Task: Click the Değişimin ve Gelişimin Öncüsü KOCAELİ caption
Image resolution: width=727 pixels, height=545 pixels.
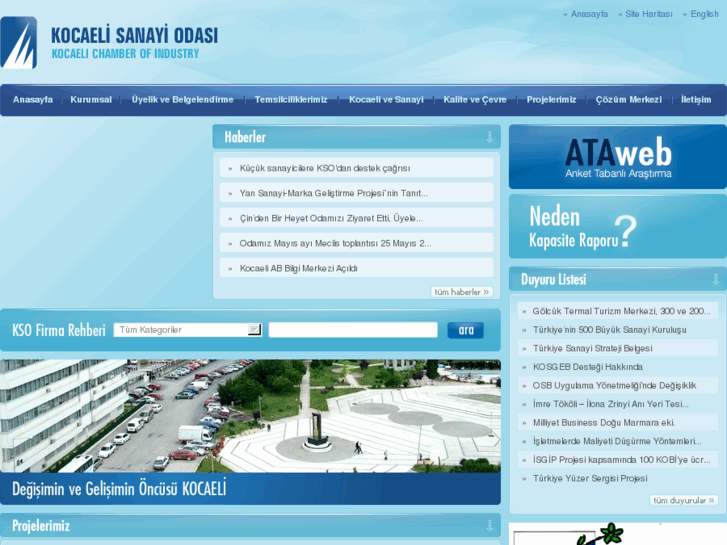Action: pyautogui.click(x=119, y=489)
